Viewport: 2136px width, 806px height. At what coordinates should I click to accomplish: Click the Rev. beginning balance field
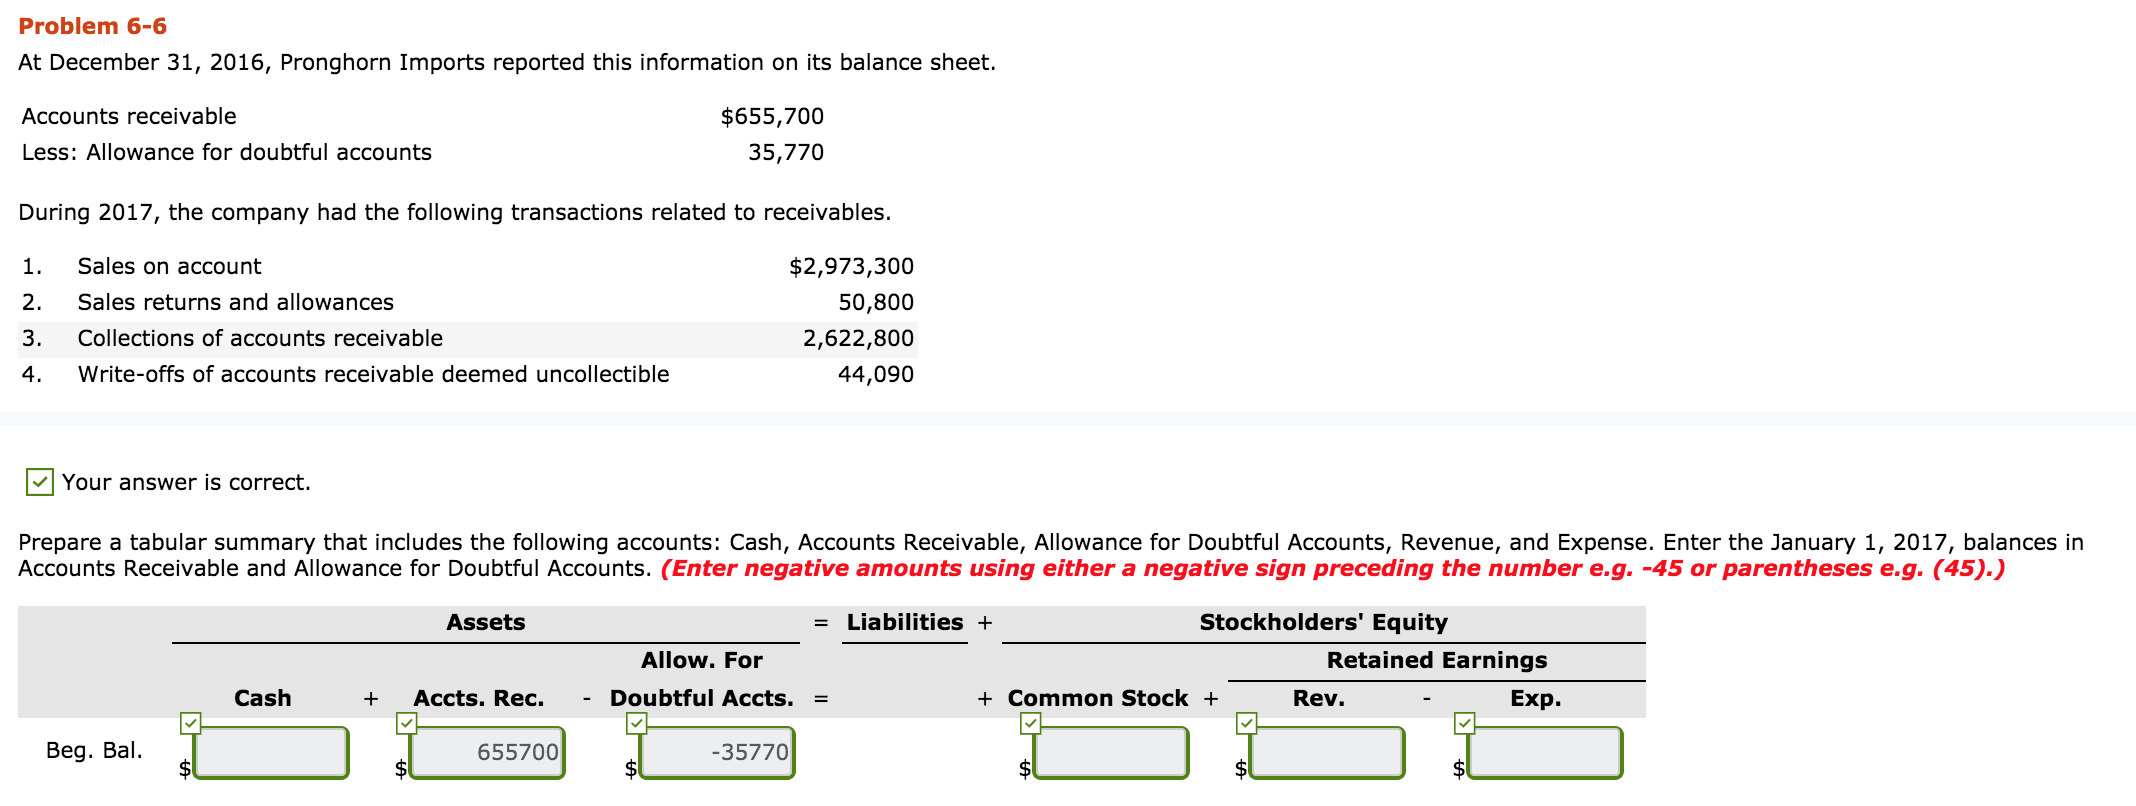pyautogui.click(x=1327, y=752)
